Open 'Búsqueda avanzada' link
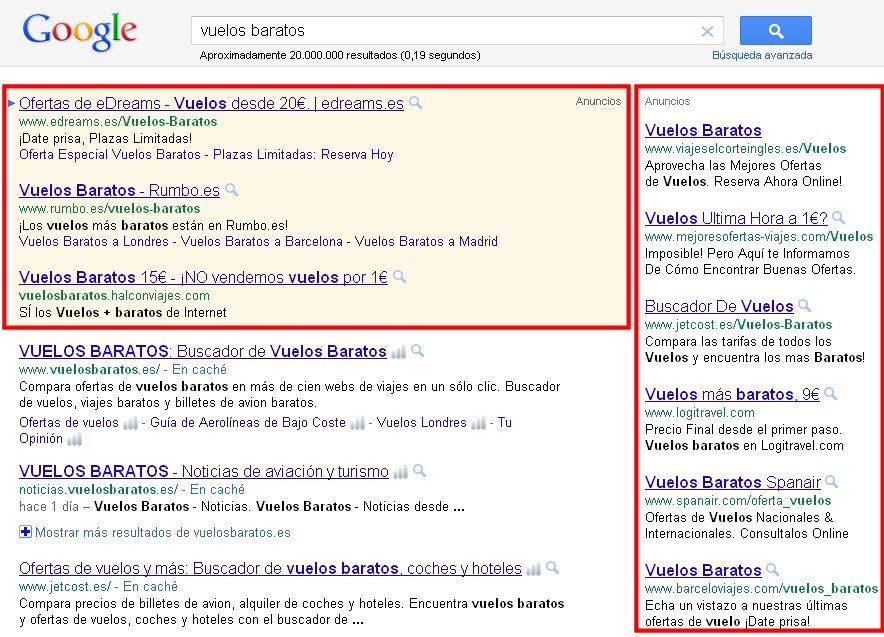The image size is (884, 637). 762,55
